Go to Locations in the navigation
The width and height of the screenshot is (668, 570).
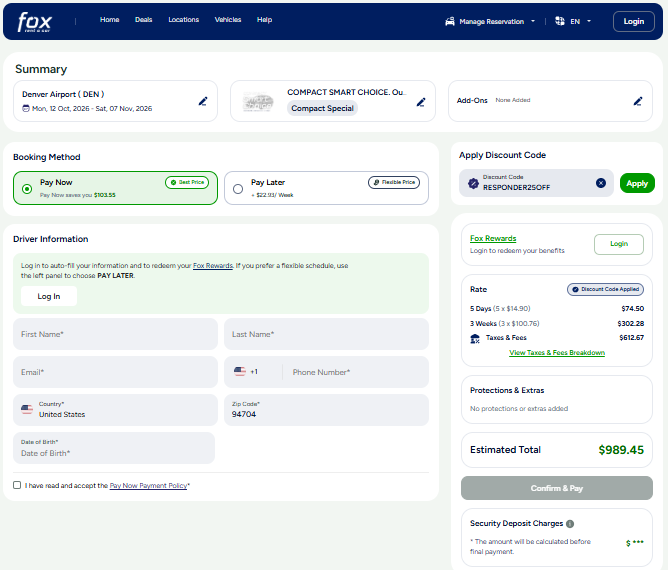tap(184, 20)
